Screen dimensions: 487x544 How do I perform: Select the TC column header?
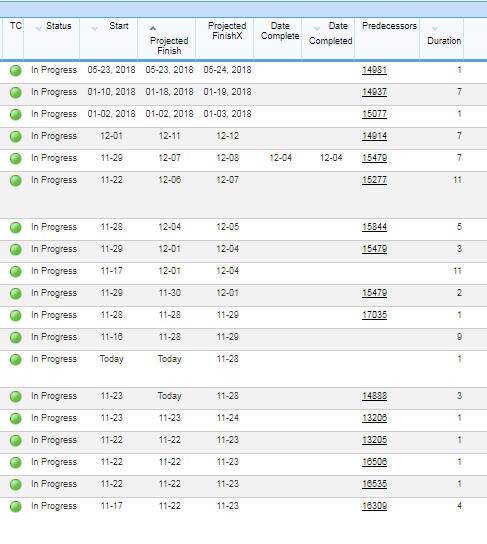[x=16, y=26]
